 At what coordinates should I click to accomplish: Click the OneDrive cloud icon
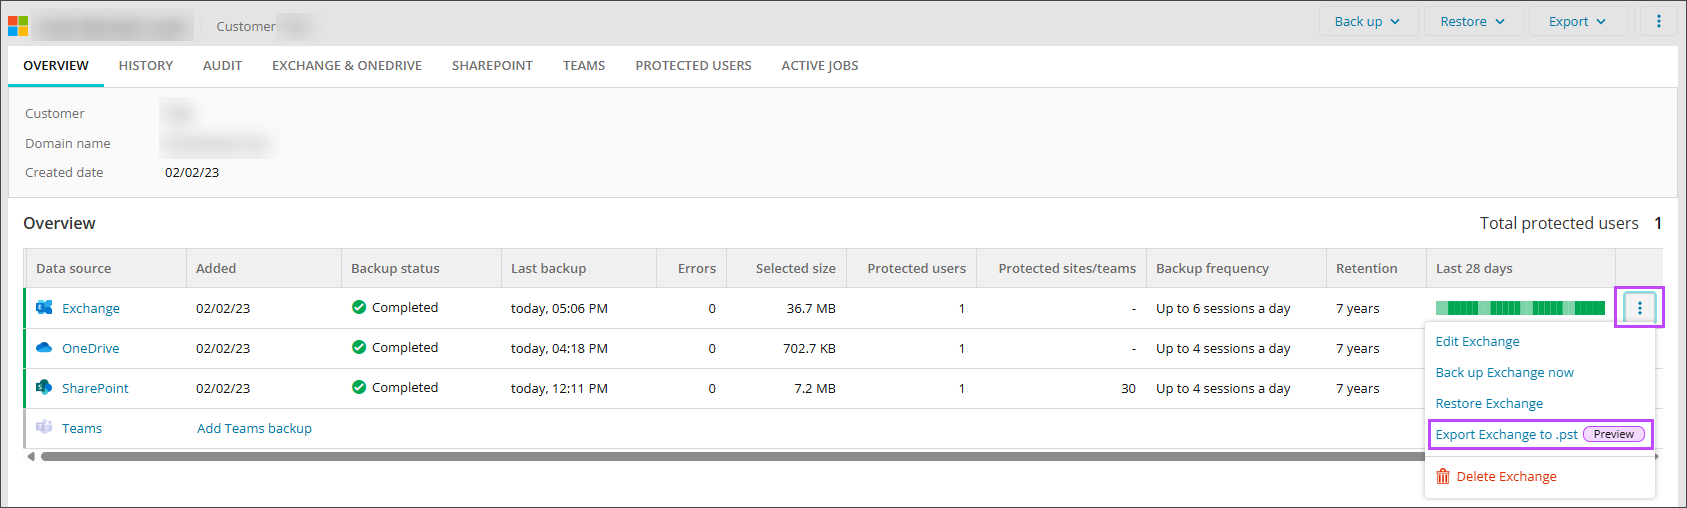[x=44, y=348]
